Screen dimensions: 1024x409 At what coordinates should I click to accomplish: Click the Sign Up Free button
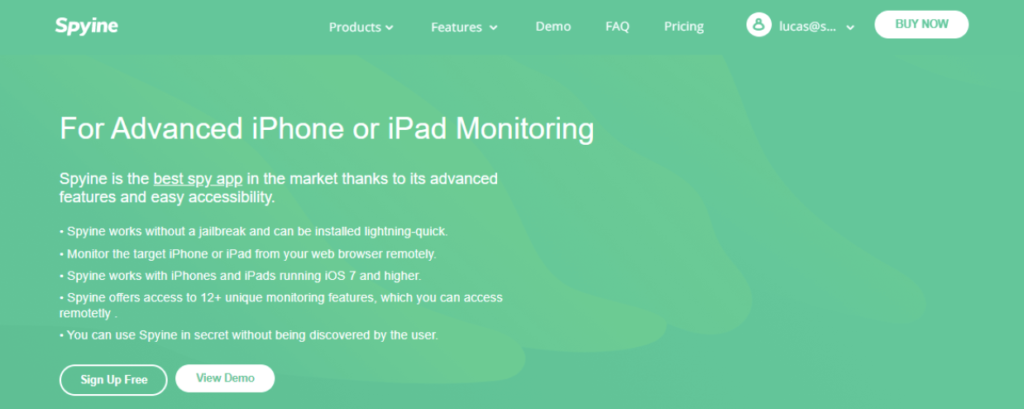(x=114, y=380)
